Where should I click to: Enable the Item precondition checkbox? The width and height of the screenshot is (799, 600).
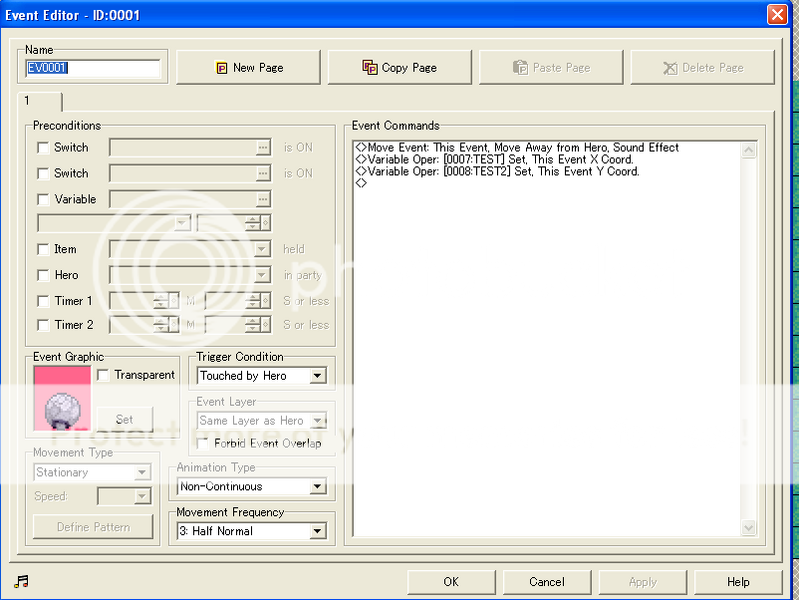(x=42, y=249)
